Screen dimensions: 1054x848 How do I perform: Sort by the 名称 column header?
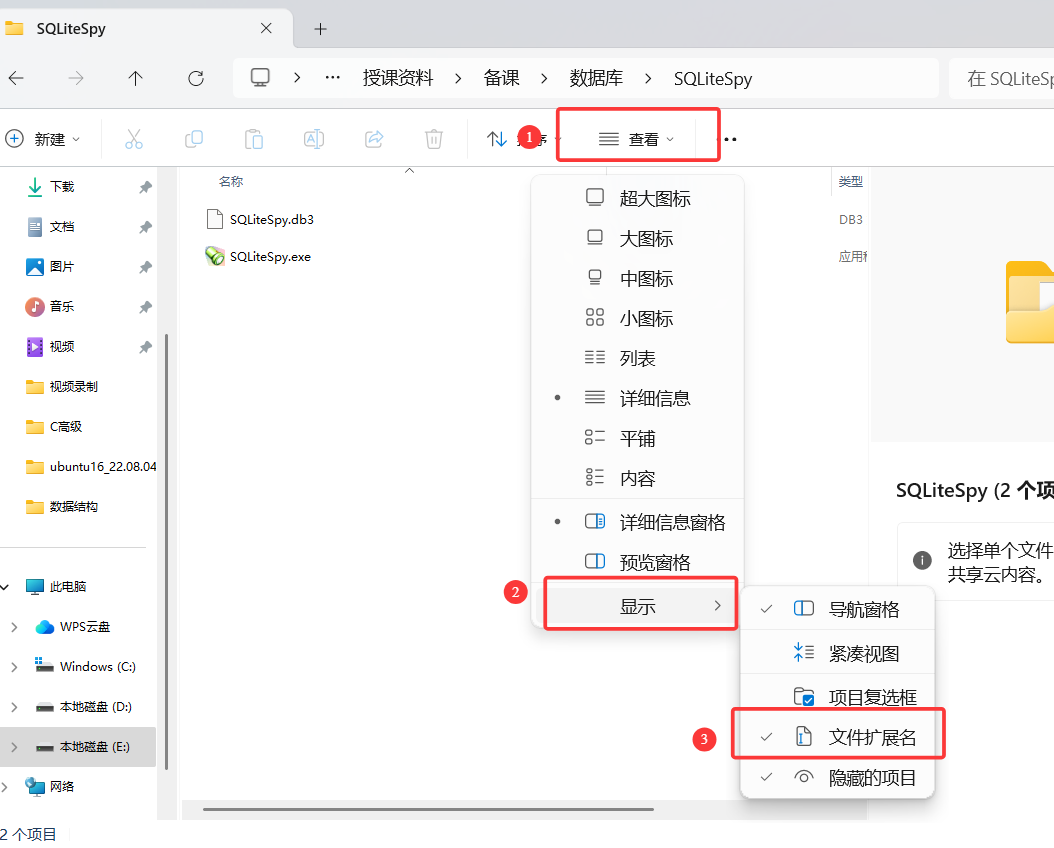[x=231, y=181]
